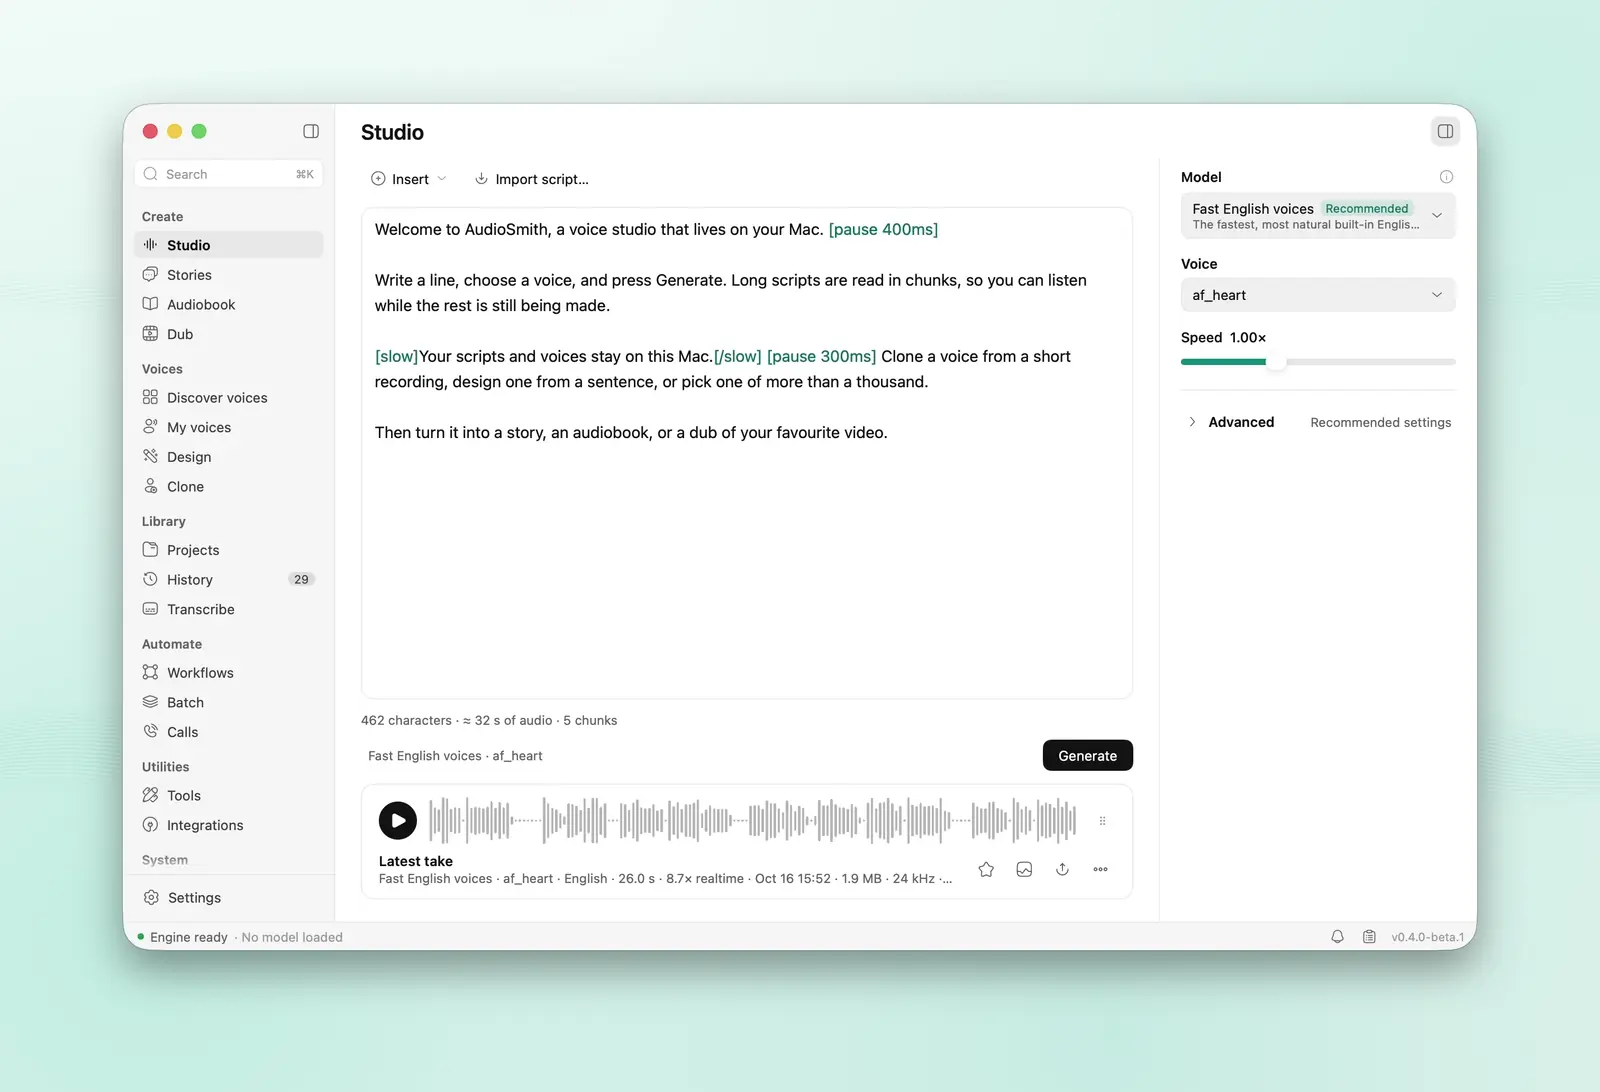Expand the Advanced settings section
The width and height of the screenshot is (1600, 1092).
pyautogui.click(x=1231, y=422)
